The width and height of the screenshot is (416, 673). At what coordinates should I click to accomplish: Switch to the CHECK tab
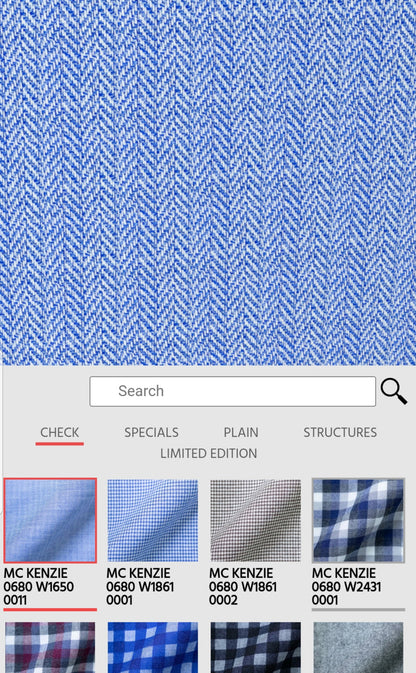pos(60,432)
